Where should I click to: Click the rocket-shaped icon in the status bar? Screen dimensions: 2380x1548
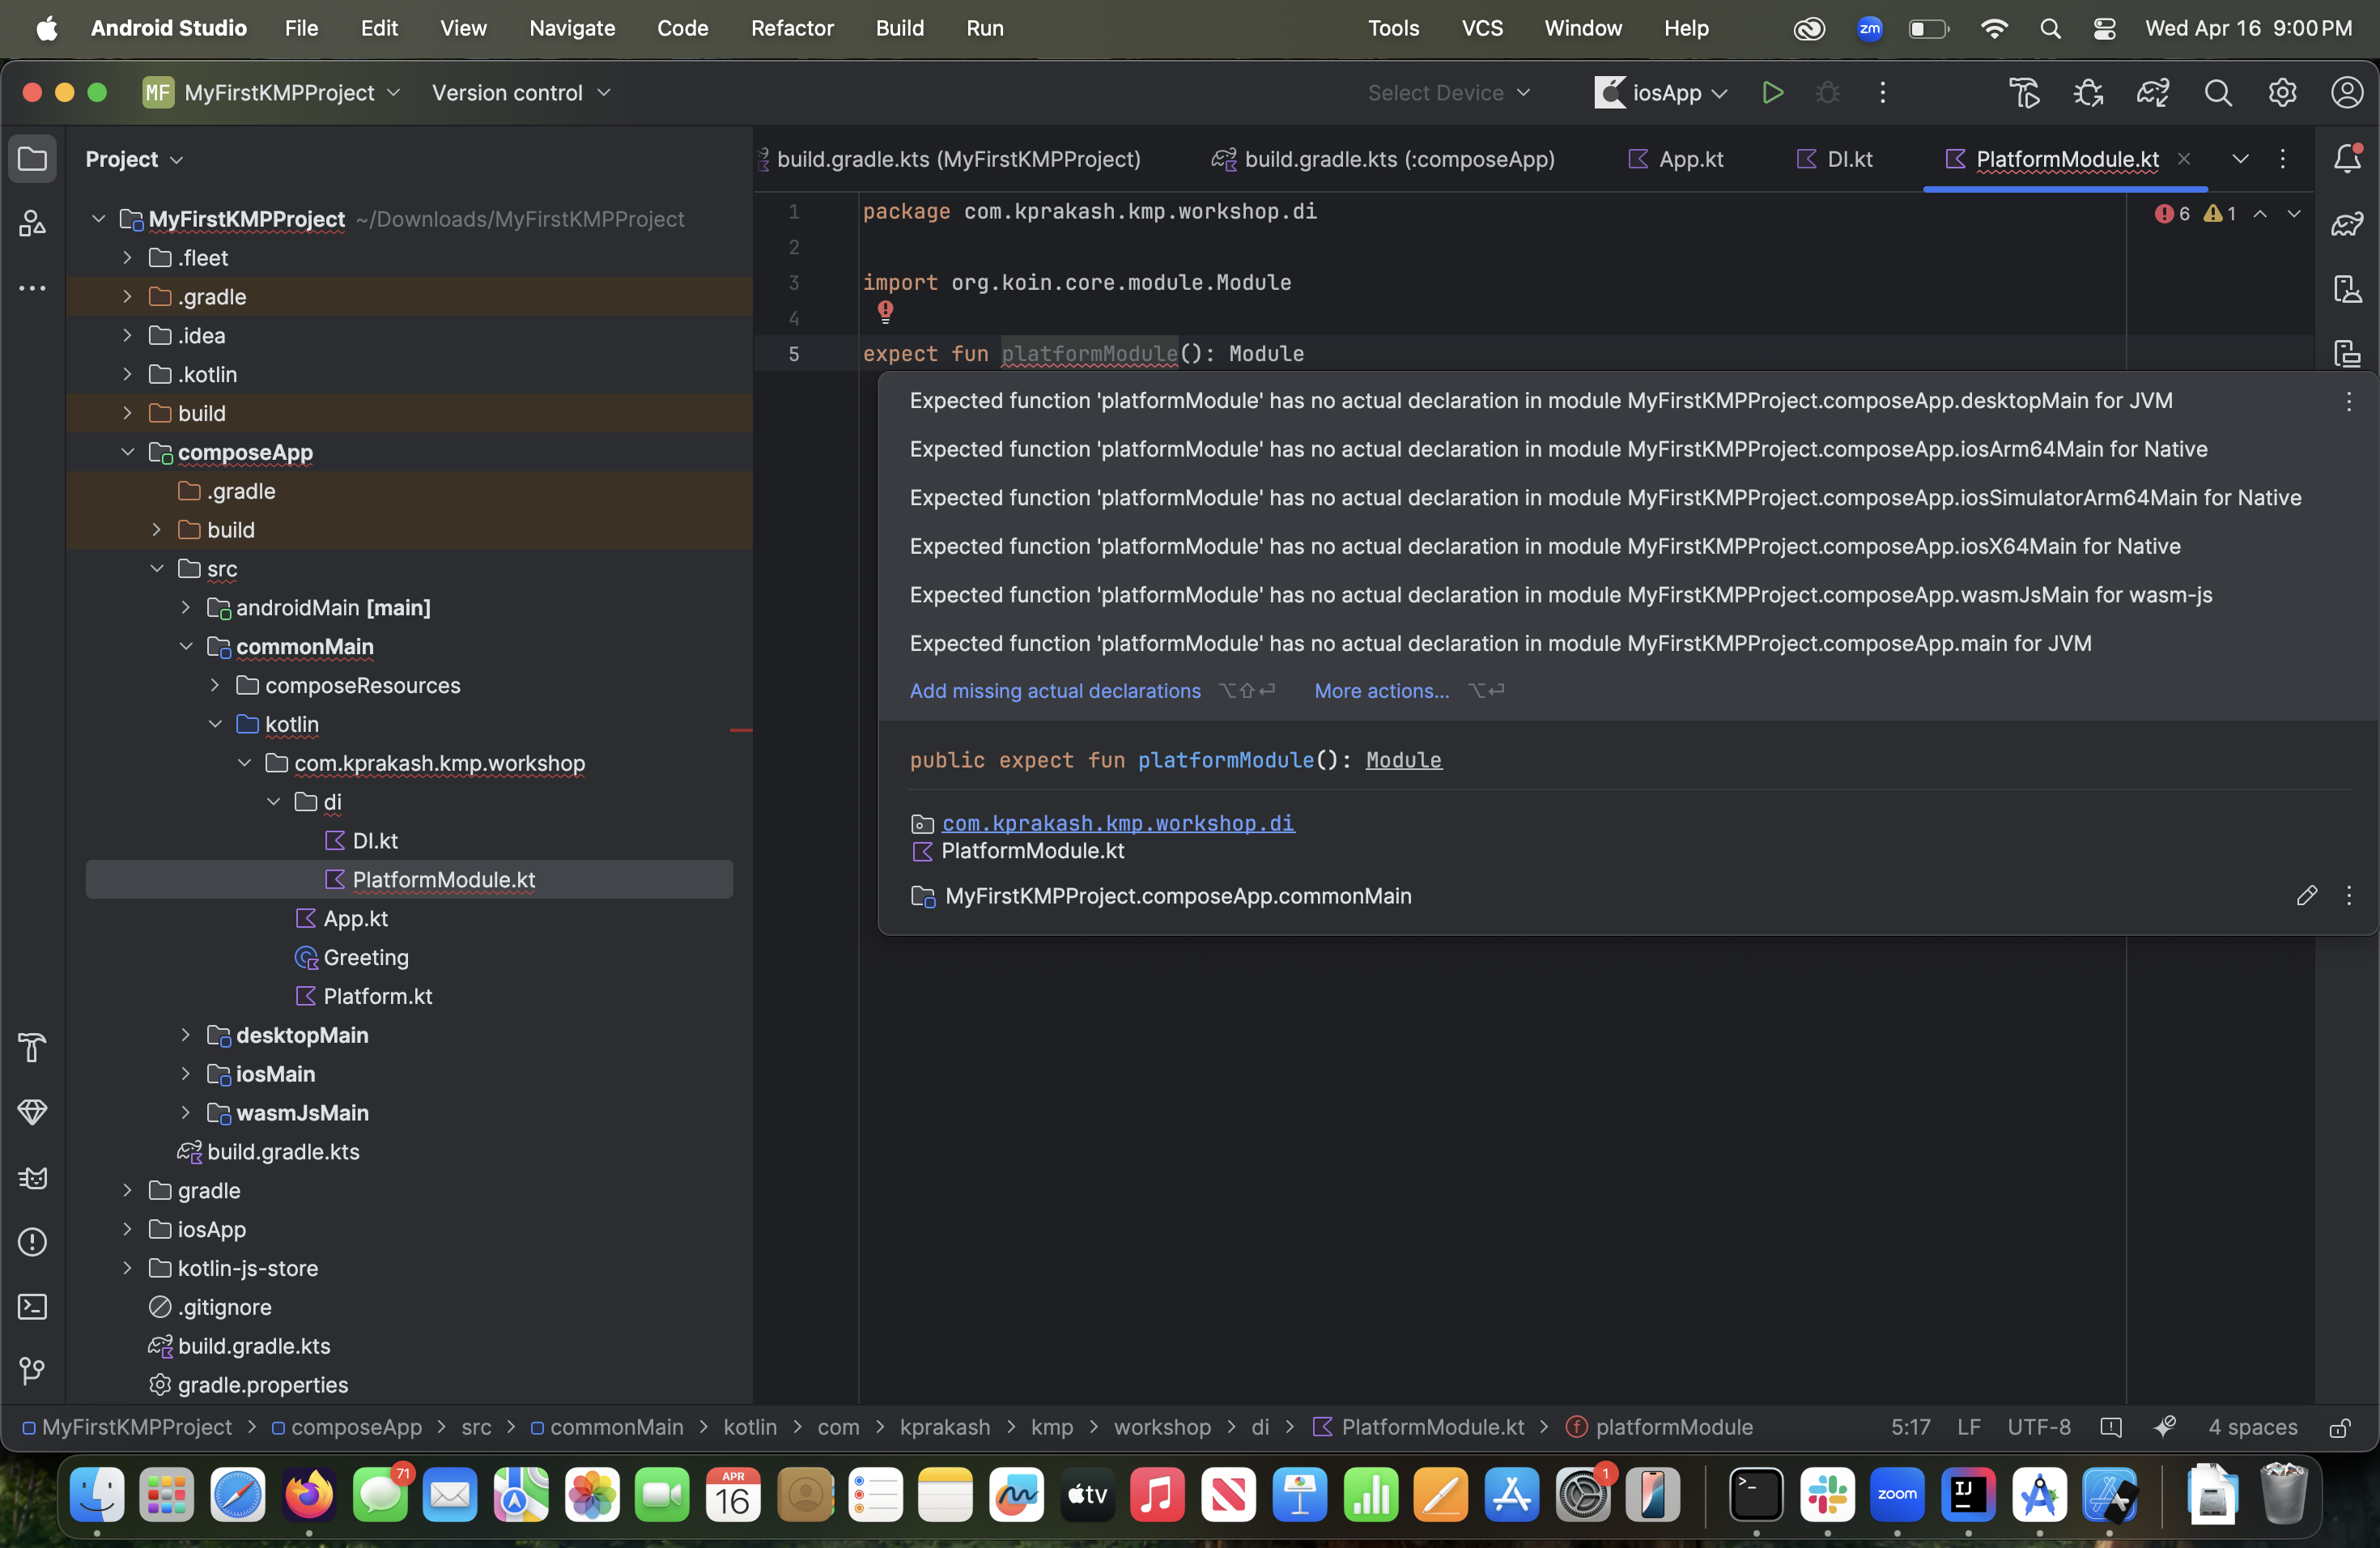point(2165,1427)
